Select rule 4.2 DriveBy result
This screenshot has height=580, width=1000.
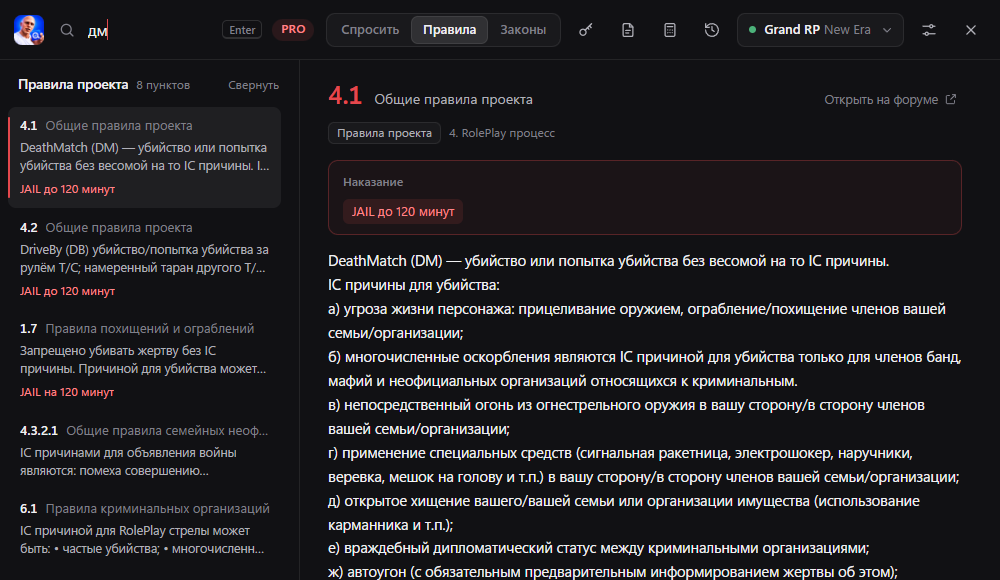145,259
